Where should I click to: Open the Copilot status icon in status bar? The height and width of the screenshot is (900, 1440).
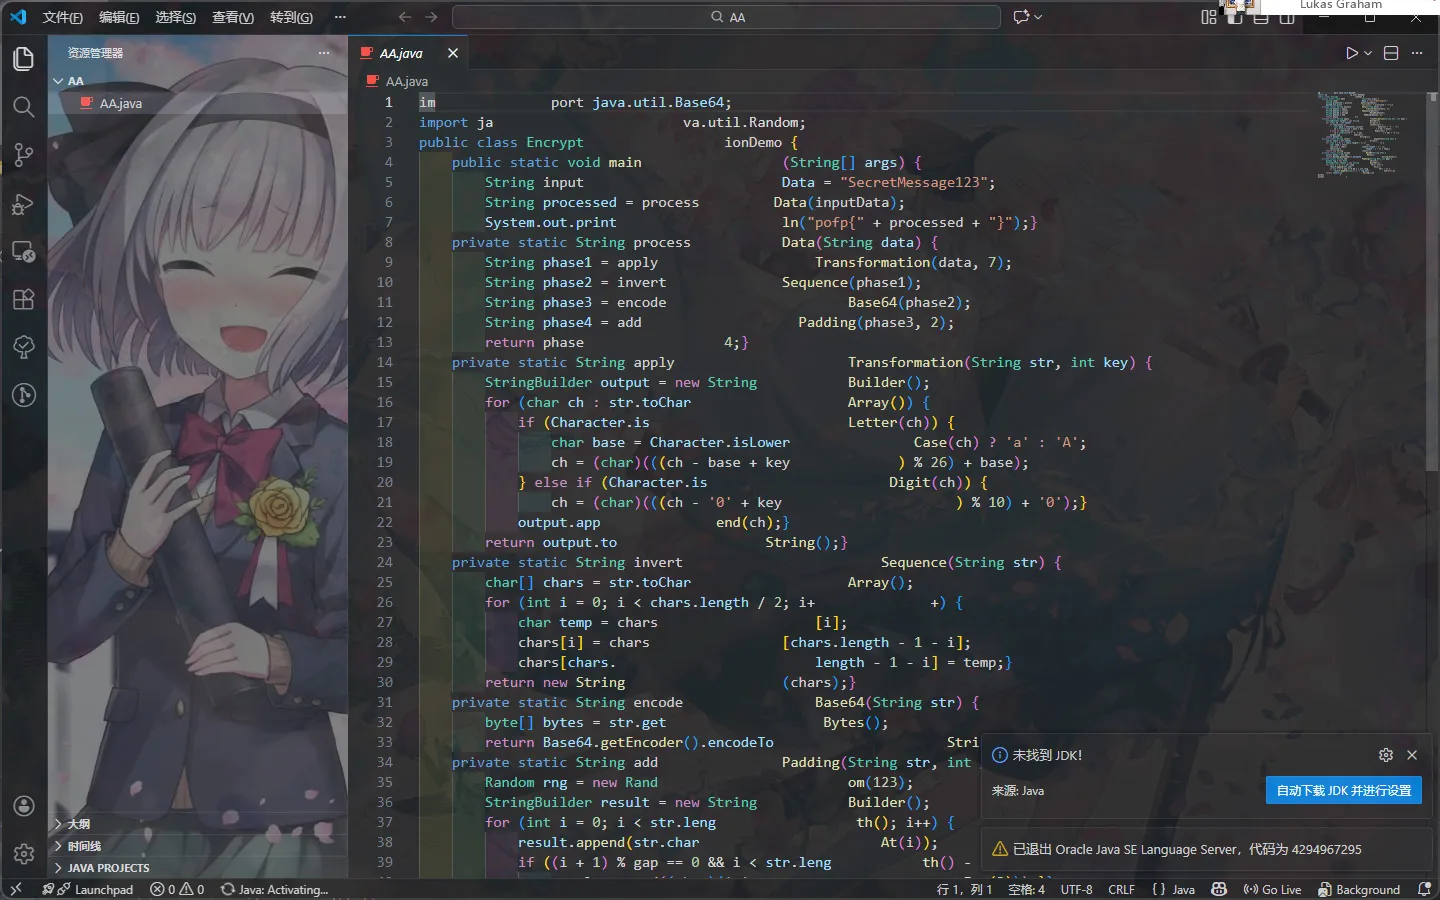point(1218,889)
